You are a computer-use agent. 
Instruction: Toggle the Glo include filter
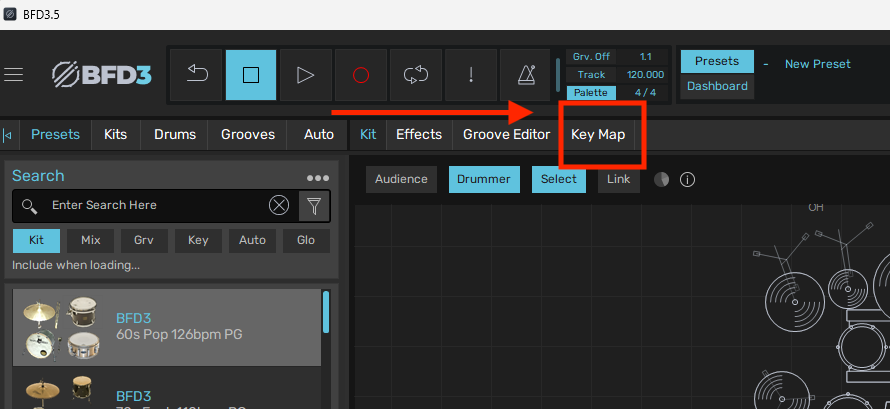pyautogui.click(x=306, y=241)
